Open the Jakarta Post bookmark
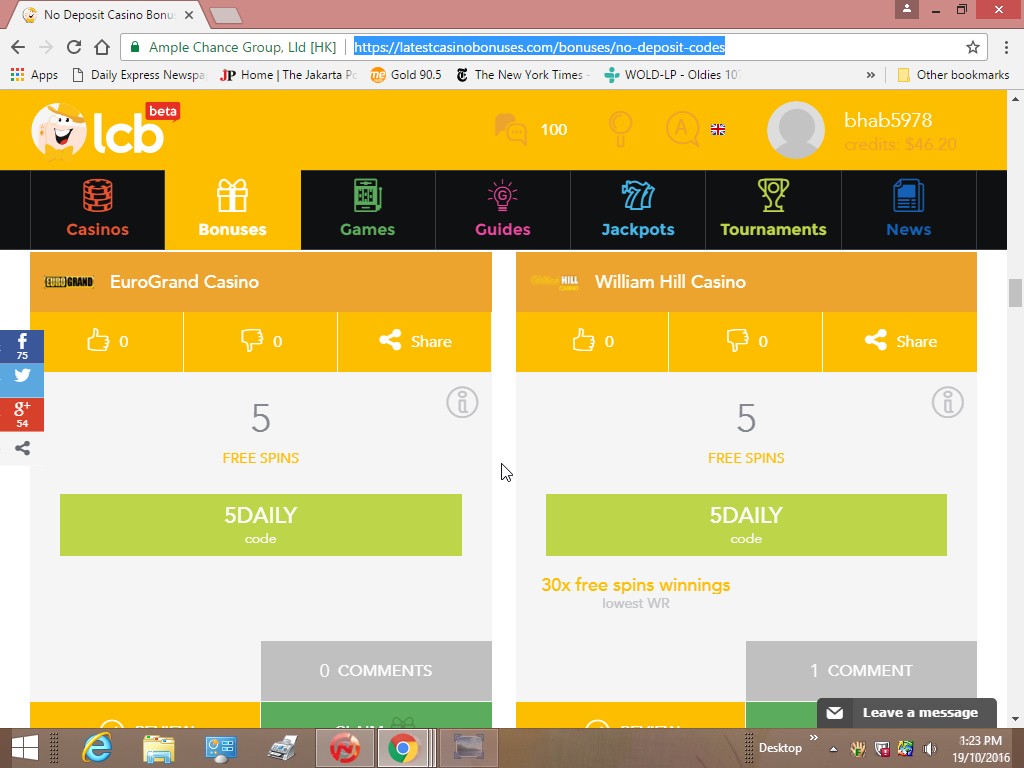 pos(288,75)
